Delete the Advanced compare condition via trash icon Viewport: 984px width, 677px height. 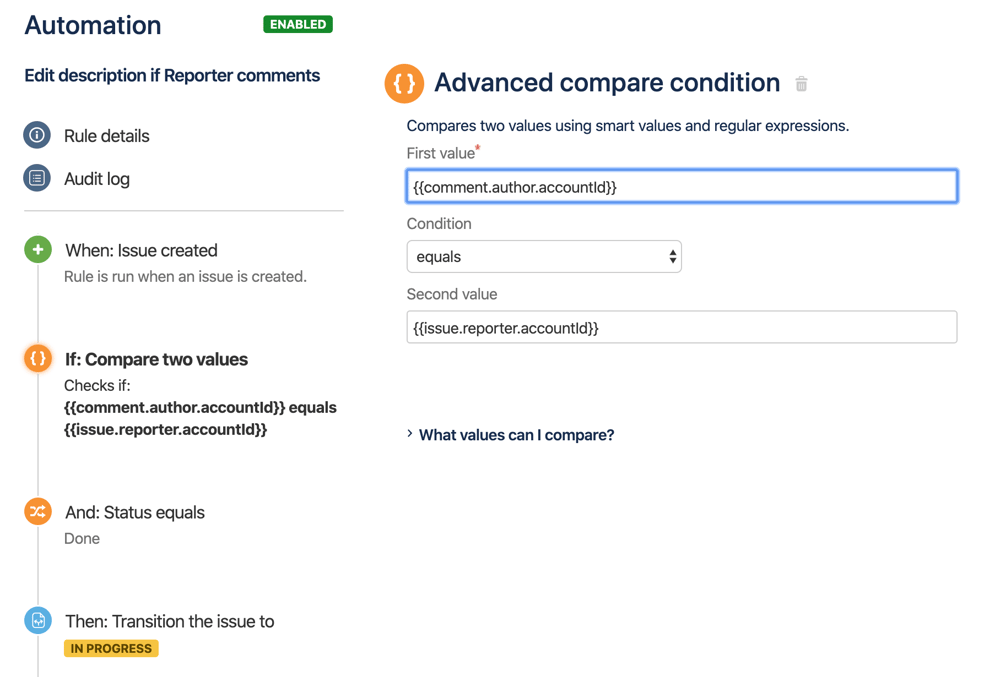pos(801,84)
